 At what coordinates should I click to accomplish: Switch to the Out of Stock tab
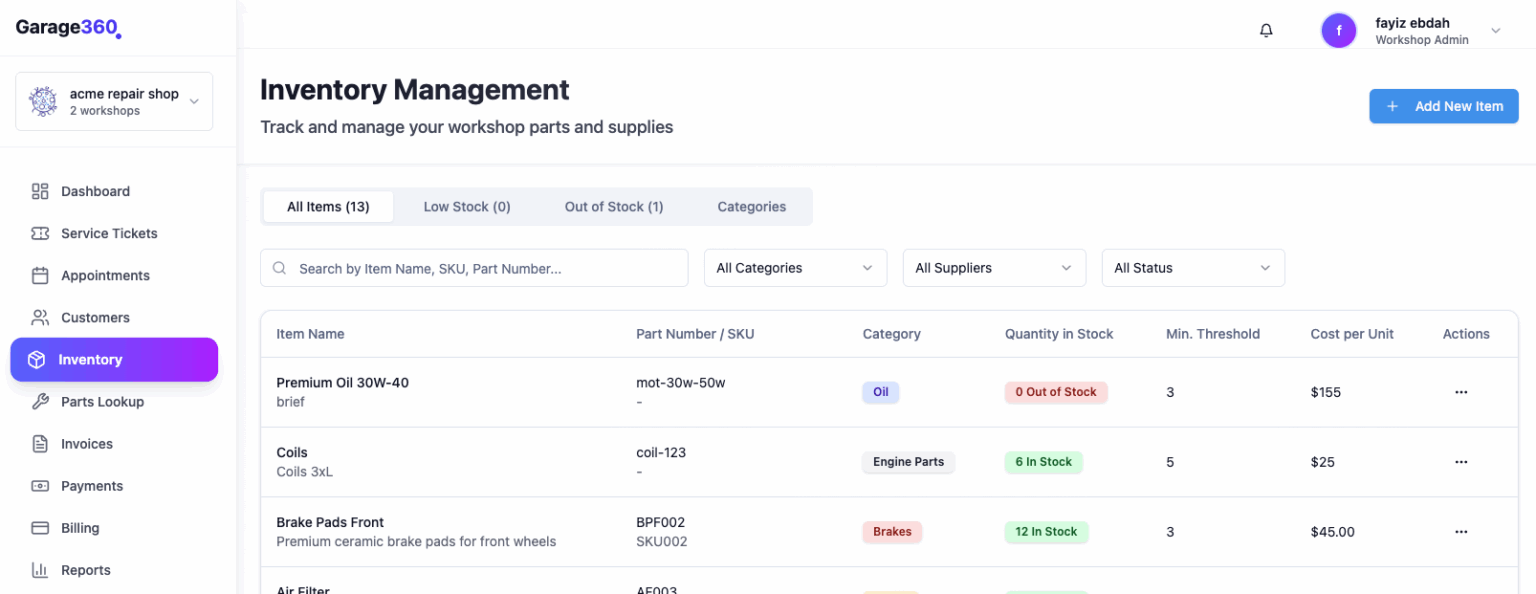point(613,206)
